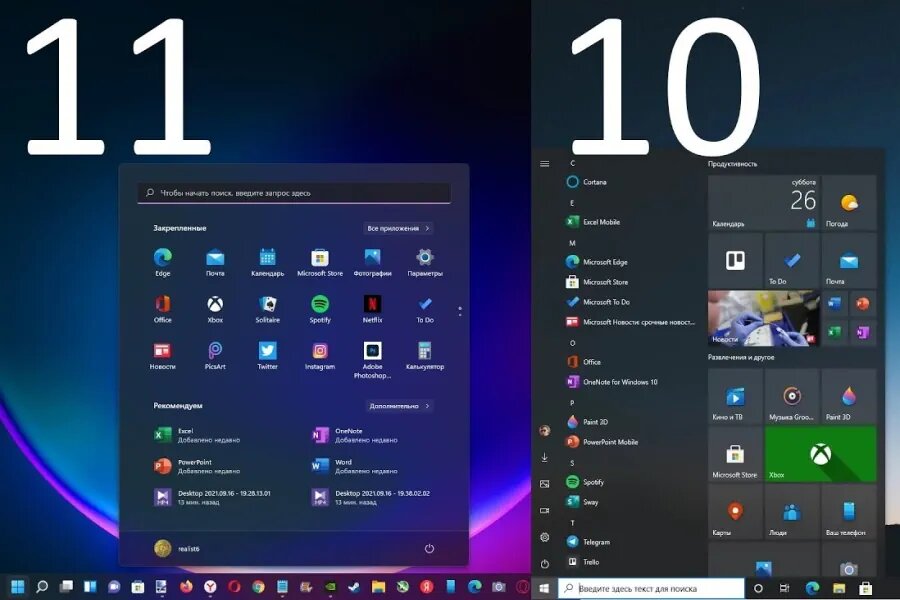Select OneNote for Windows 10 entry

pos(611,382)
